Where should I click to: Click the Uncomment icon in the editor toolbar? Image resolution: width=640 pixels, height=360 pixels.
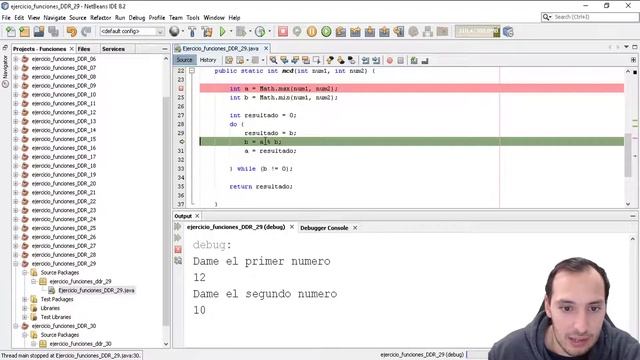click(x=425, y=60)
